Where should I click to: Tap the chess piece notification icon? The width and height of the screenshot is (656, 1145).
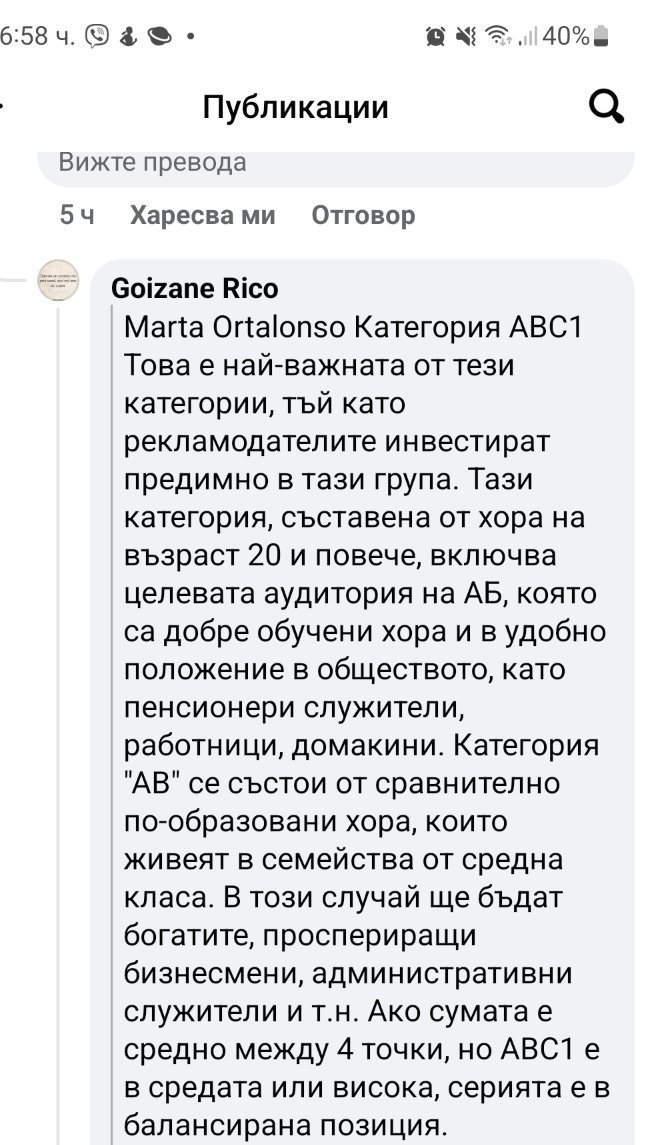pos(127,37)
